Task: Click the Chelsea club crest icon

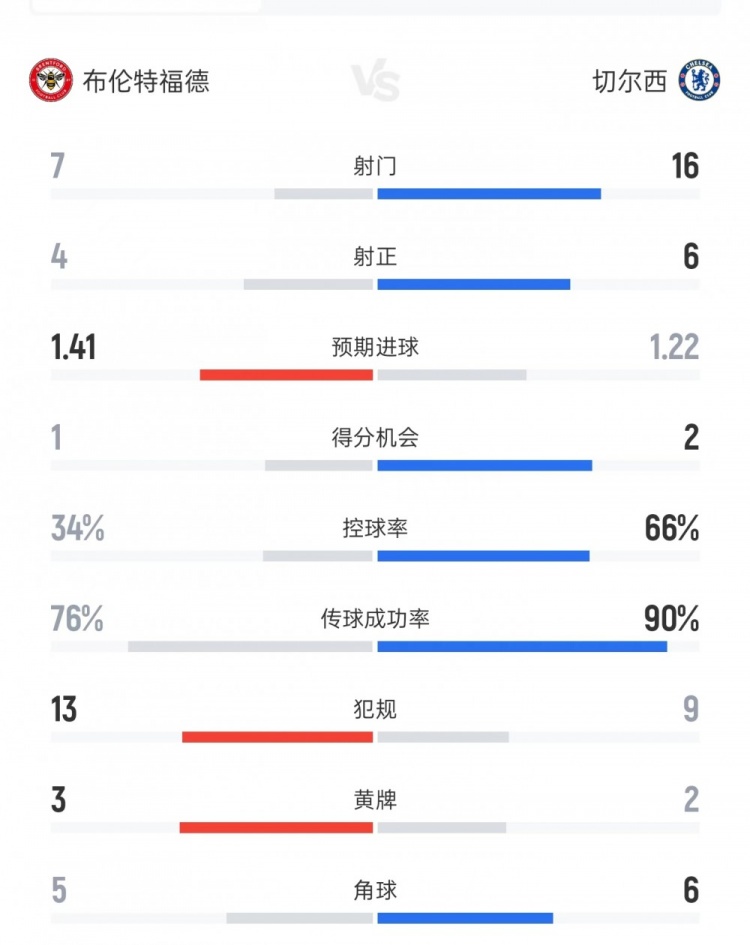Action: [699, 81]
